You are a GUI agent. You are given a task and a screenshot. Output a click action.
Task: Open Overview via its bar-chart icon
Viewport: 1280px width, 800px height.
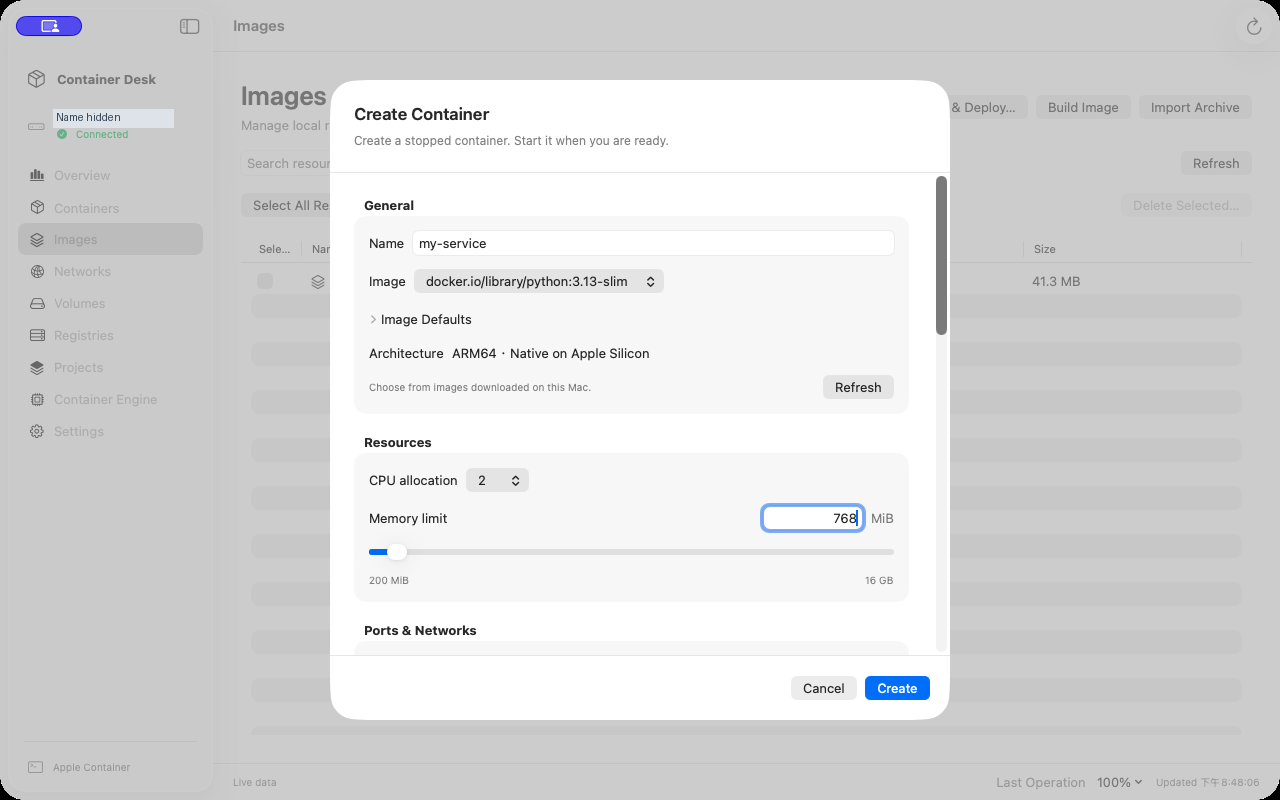pos(37,175)
